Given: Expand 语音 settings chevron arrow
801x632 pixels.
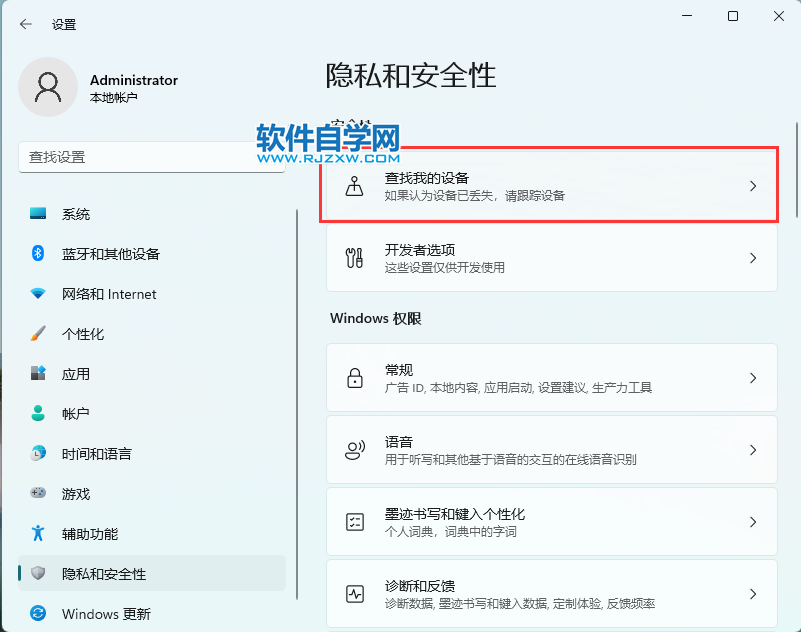Looking at the screenshot, I should [752, 450].
